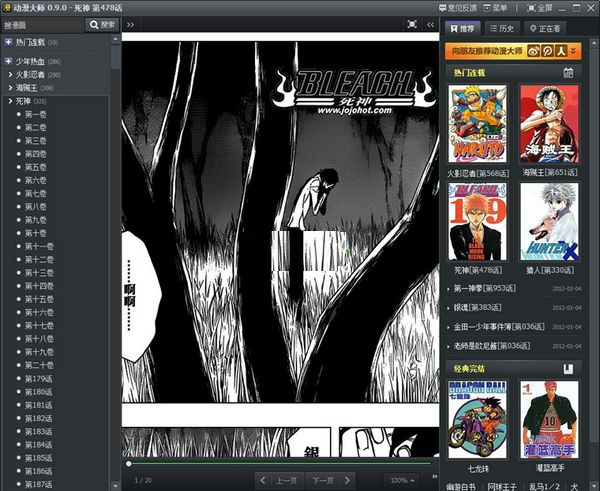
Task: Collapse the 死神 tree node
Action: pyautogui.click(x=10, y=101)
